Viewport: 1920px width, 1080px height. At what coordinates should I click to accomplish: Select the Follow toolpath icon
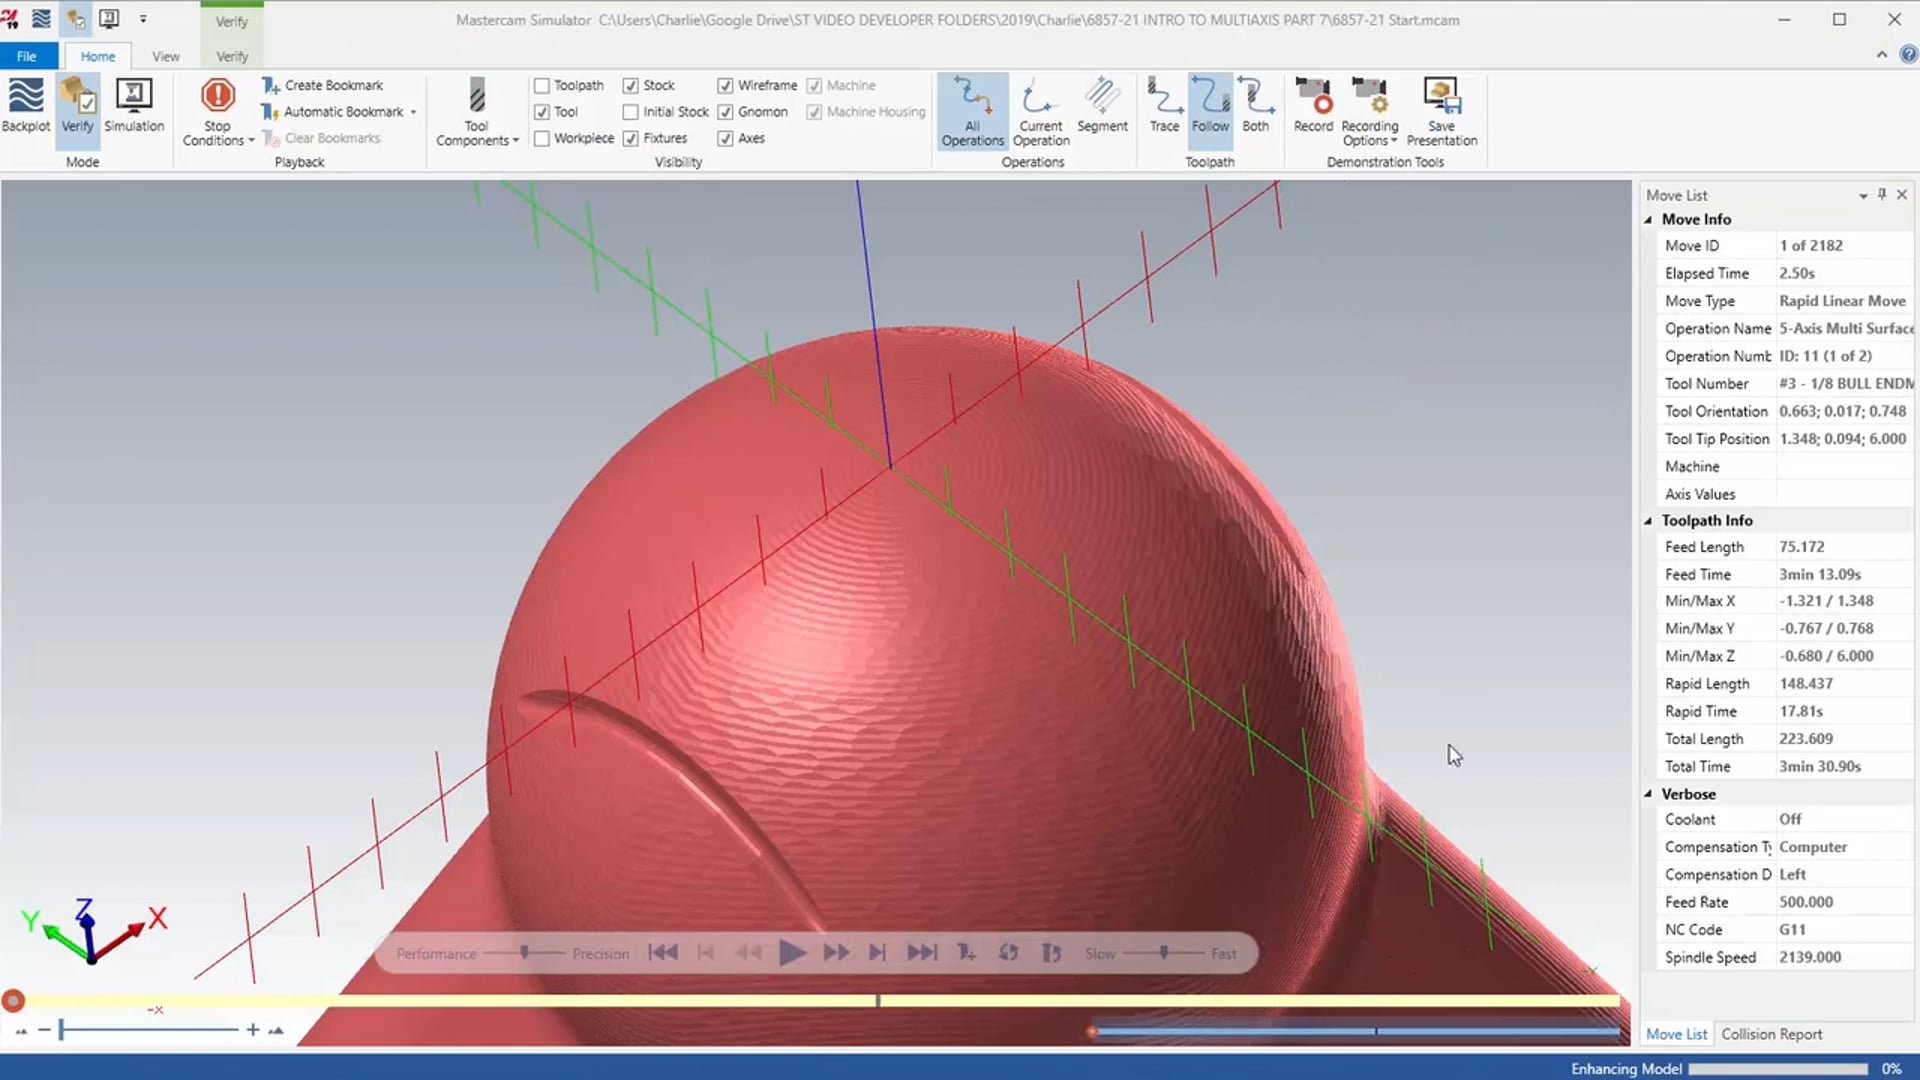point(1208,105)
